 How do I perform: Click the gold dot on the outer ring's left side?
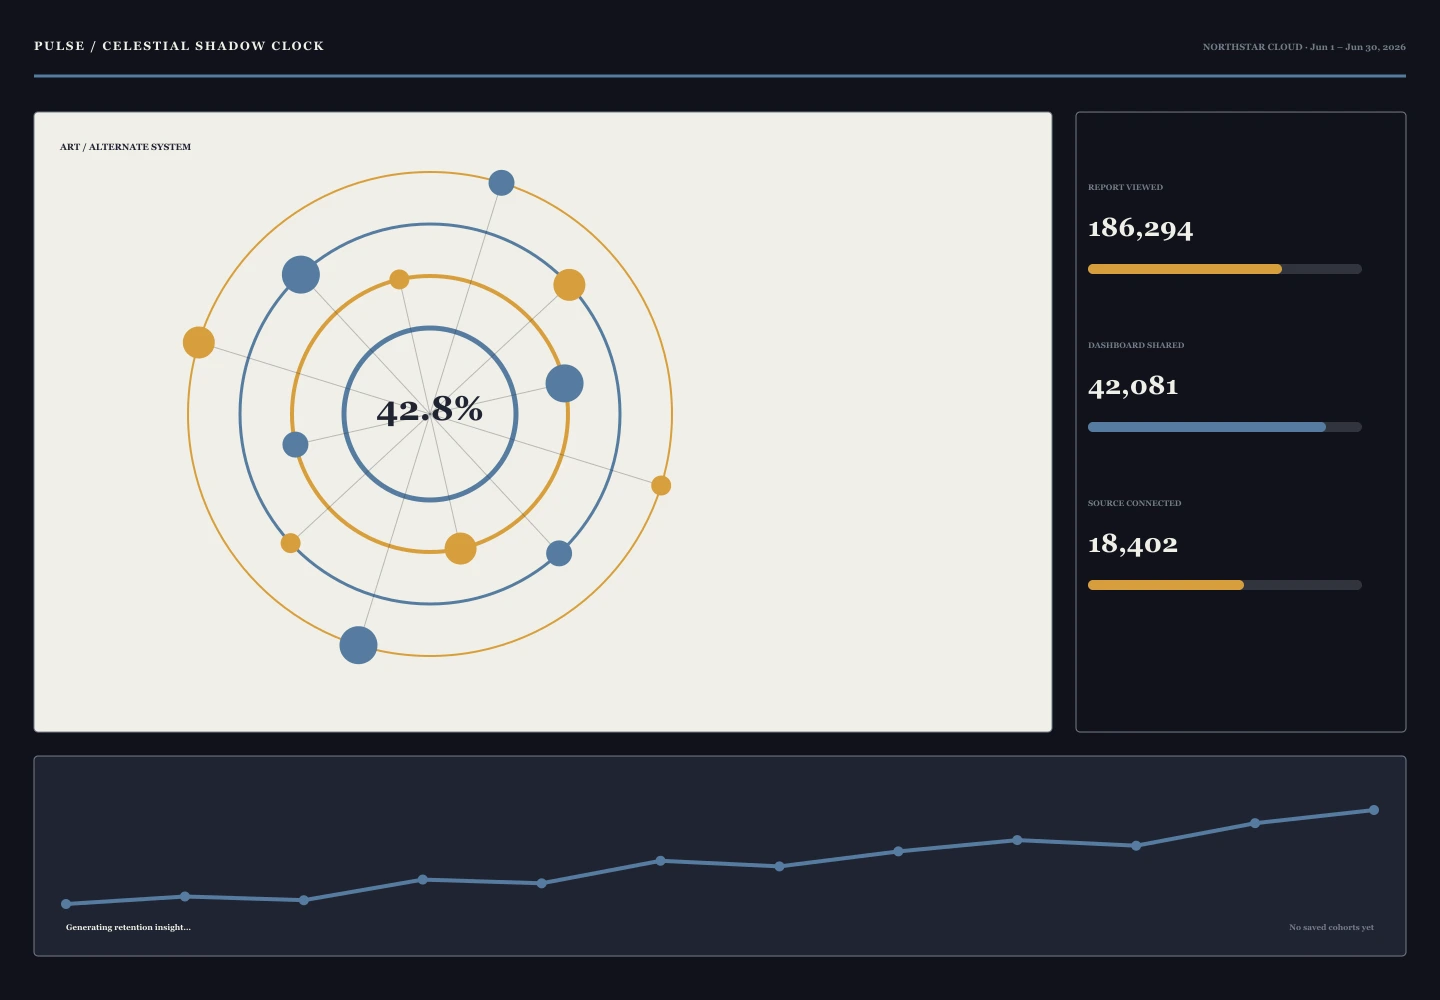coord(199,342)
